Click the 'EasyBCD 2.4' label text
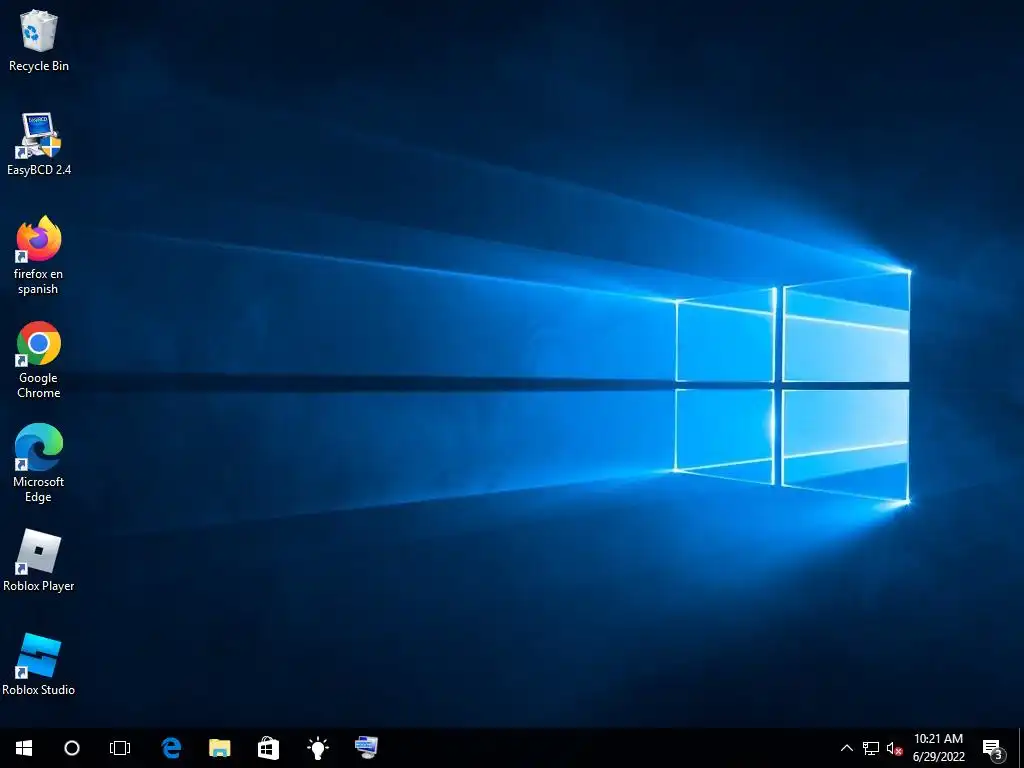 [x=39, y=170]
